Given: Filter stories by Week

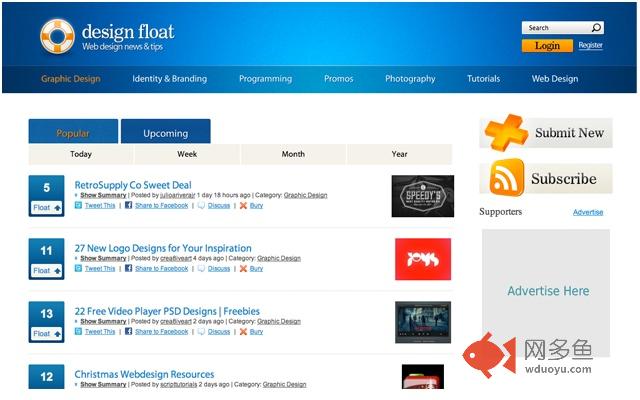Looking at the screenshot, I should [x=187, y=154].
